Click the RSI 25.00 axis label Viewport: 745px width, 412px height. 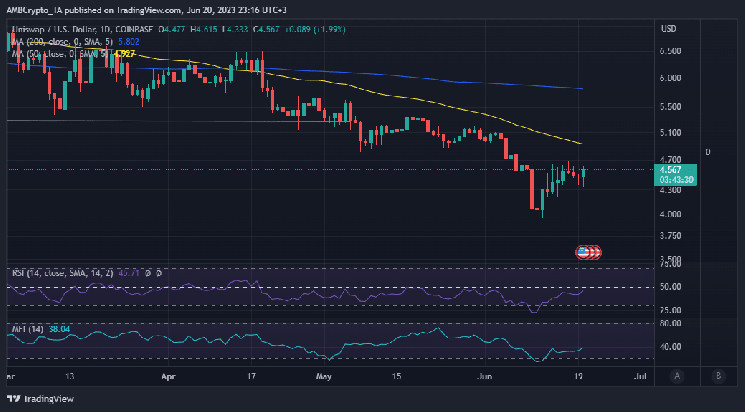pyautogui.click(x=670, y=310)
